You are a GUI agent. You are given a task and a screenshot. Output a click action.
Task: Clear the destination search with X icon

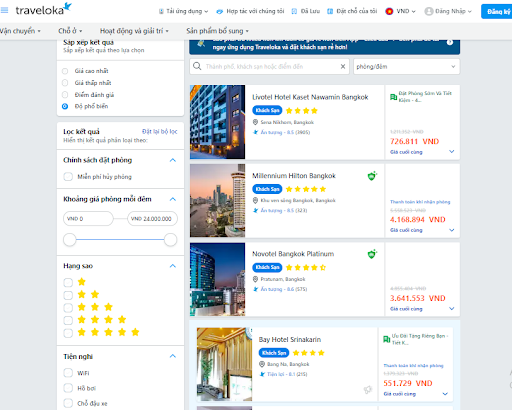(x=343, y=66)
